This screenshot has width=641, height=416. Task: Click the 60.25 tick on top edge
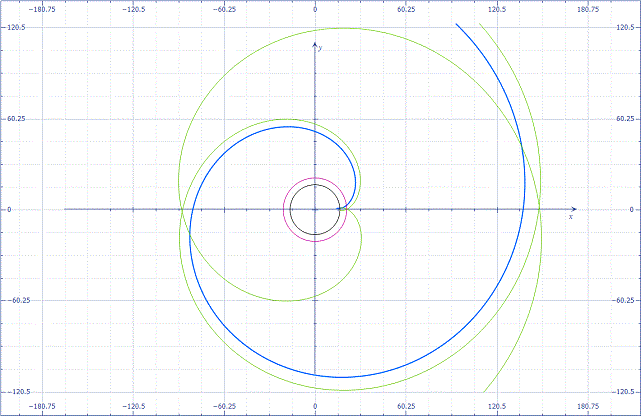point(406,9)
